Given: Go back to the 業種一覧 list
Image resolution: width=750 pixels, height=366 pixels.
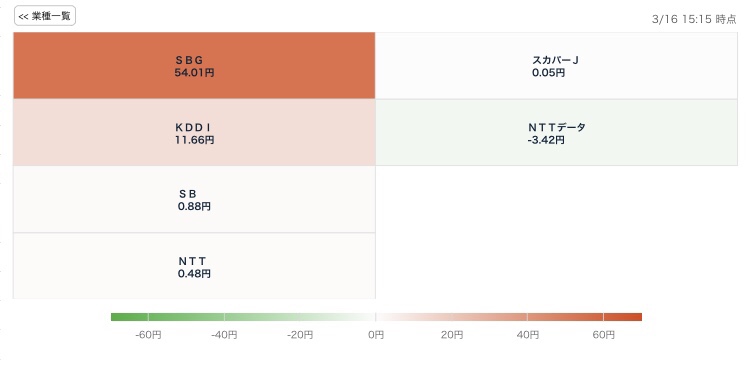Looking at the screenshot, I should pos(45,16).
